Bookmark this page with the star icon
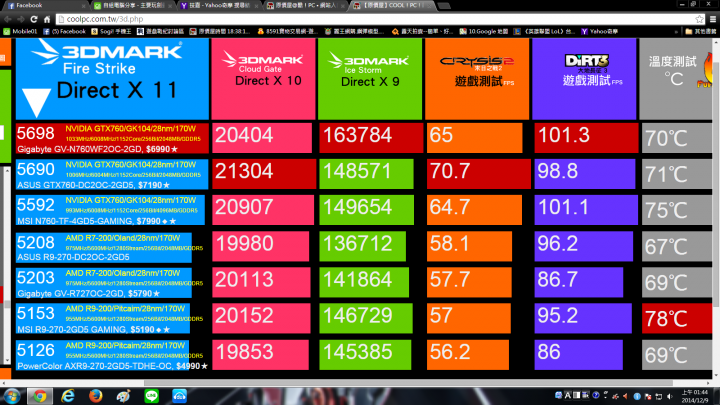The image size is (720, 405). coord(699,19)
